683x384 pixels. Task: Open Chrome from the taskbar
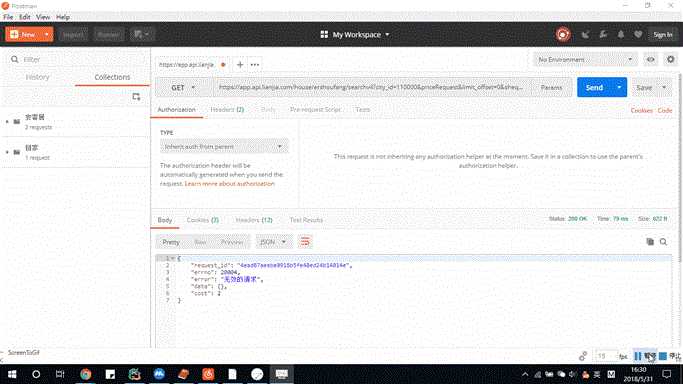85,374
